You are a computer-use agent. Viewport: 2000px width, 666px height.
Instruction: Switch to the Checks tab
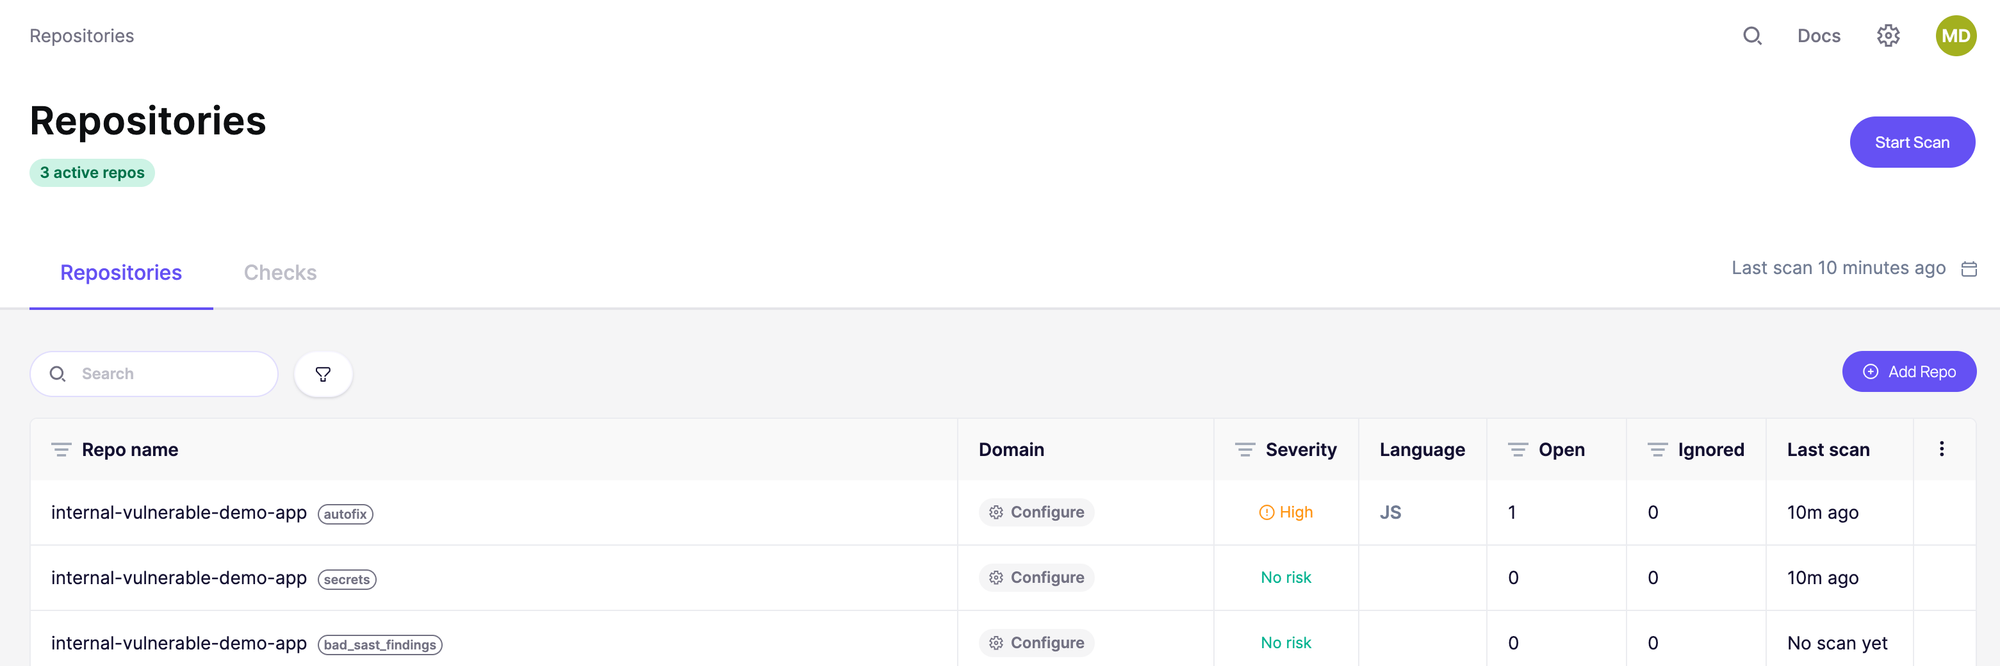tap(280, 273)
